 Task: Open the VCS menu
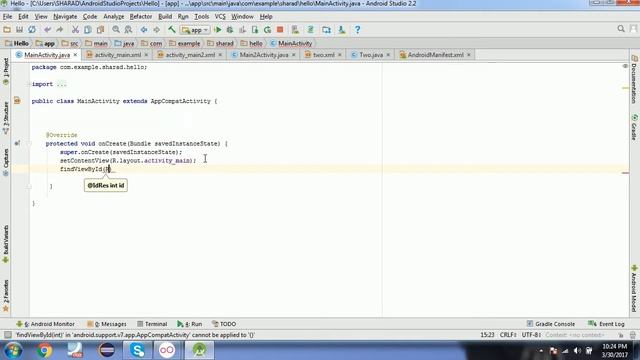coord(220,17)
